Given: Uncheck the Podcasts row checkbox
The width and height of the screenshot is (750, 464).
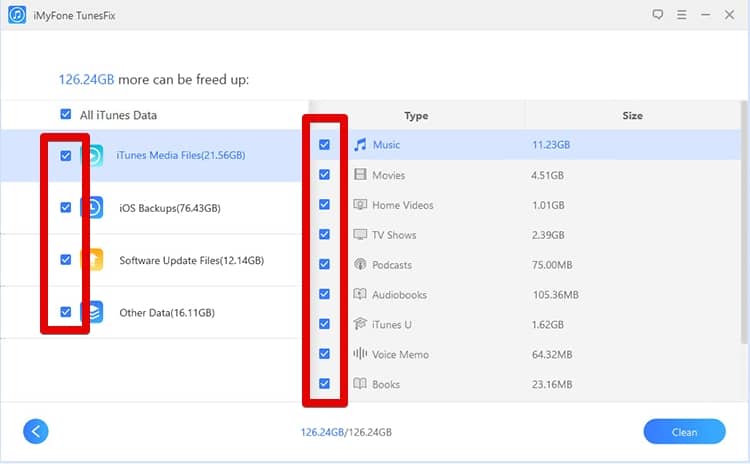Looking at the screenshot, I should coord(324,264).
